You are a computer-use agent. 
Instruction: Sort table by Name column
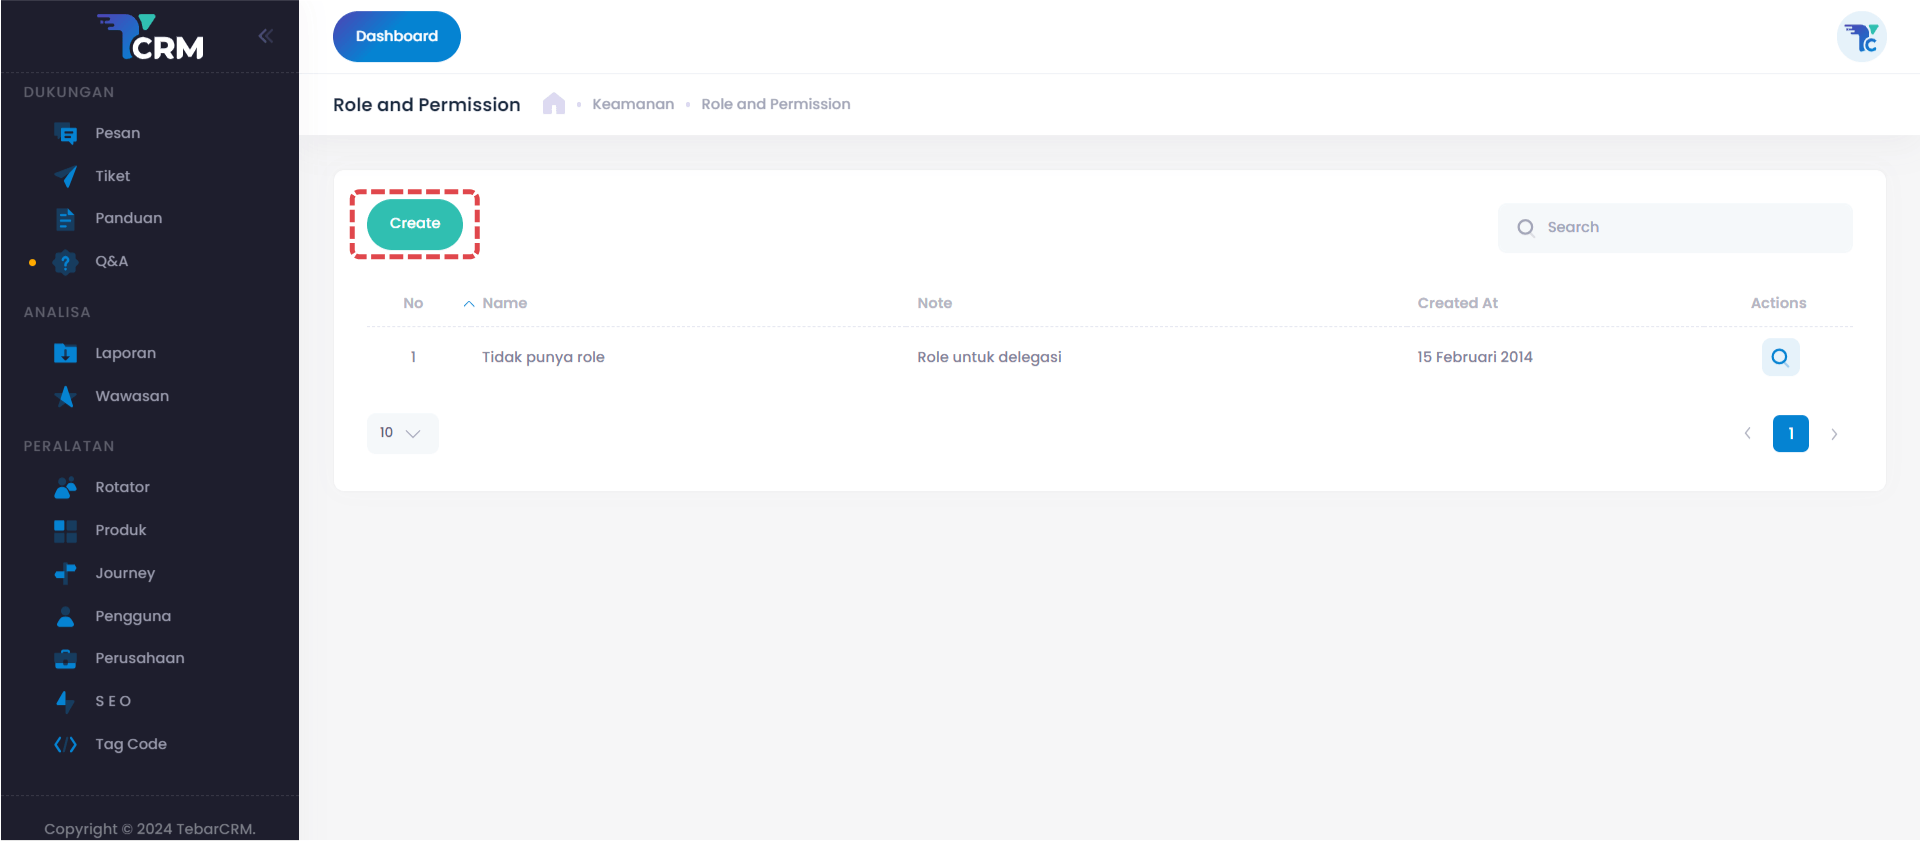pos(504,303)
